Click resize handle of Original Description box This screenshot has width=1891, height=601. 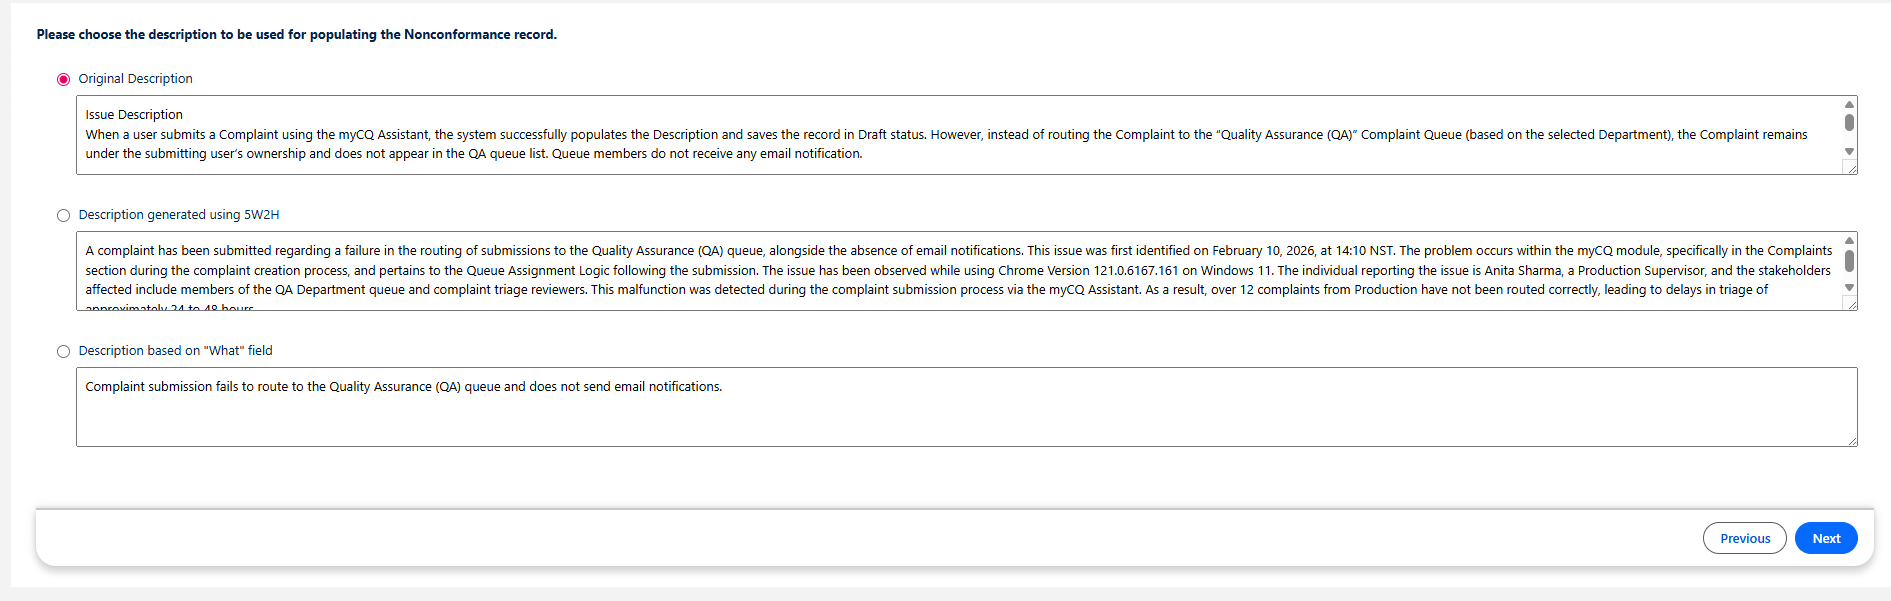(1852, 169)
